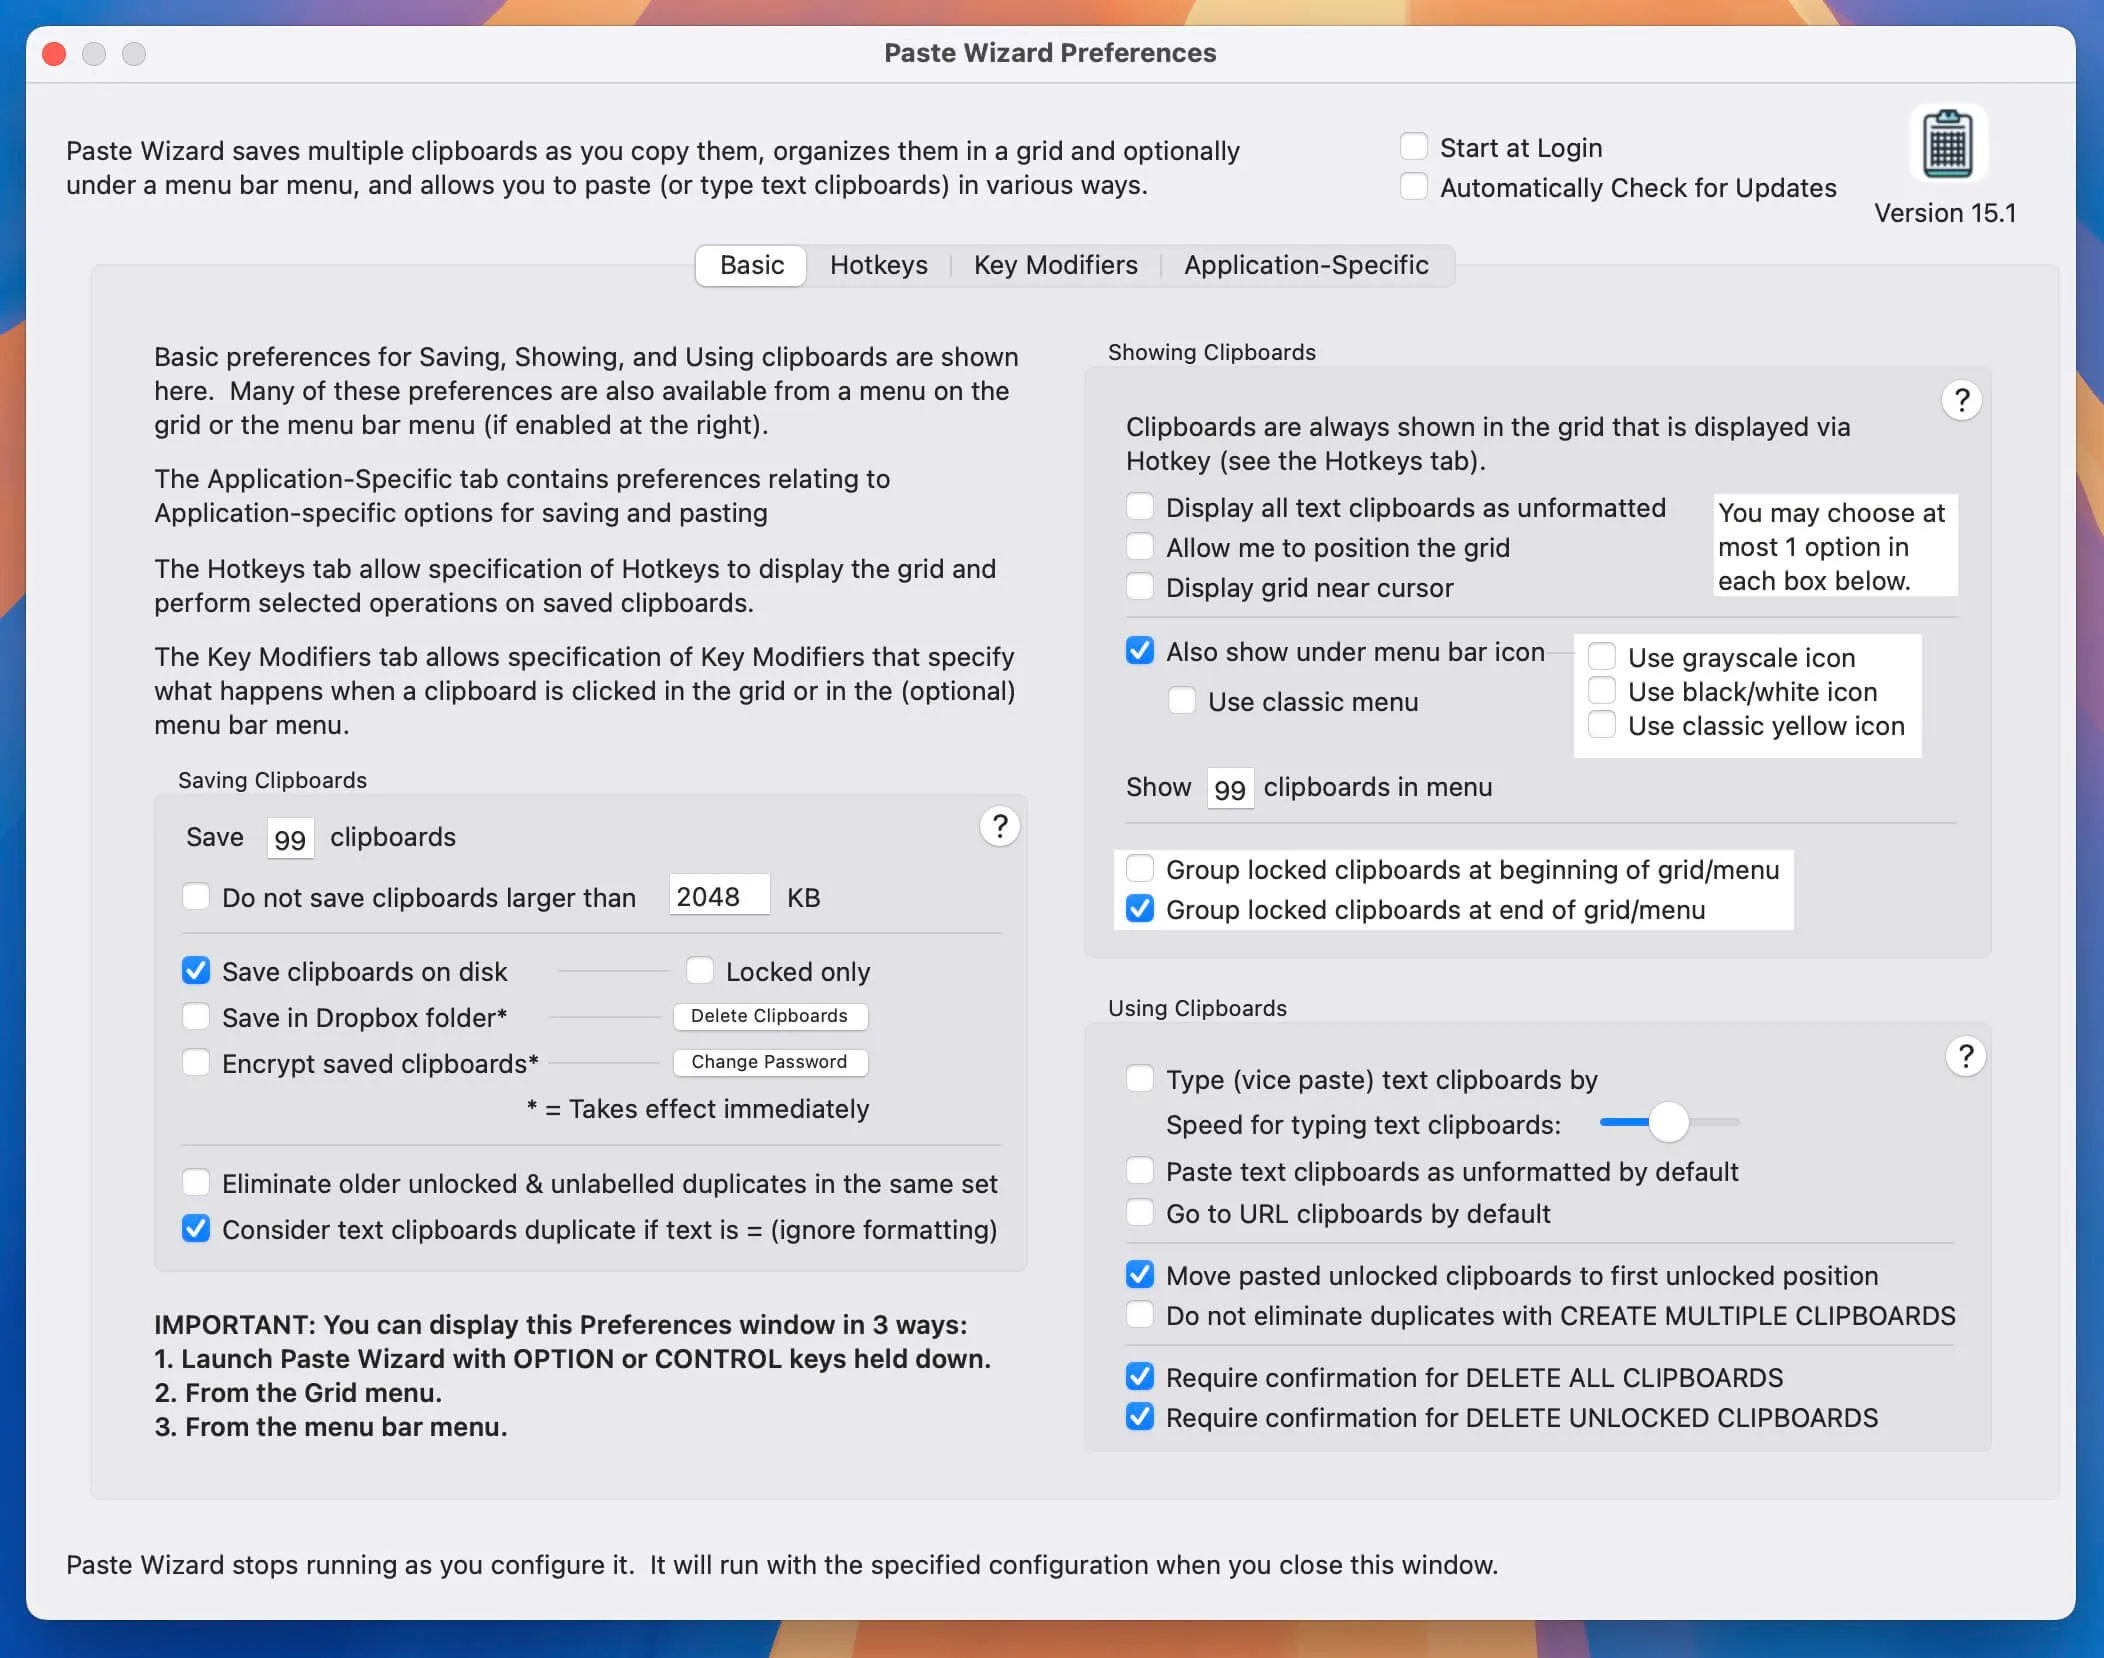2104x1658 pixels.
Task: Check Use classic yellow icon
Action: (1601, 725)
